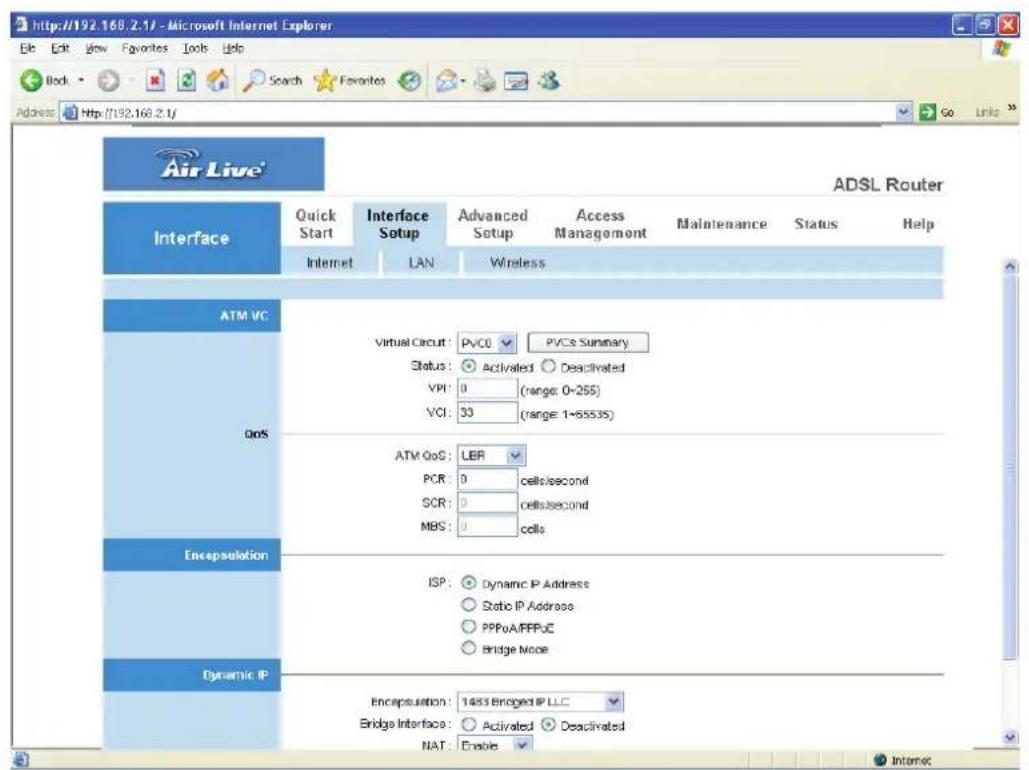Open the View menu
1029x770 pixels.
96,49
